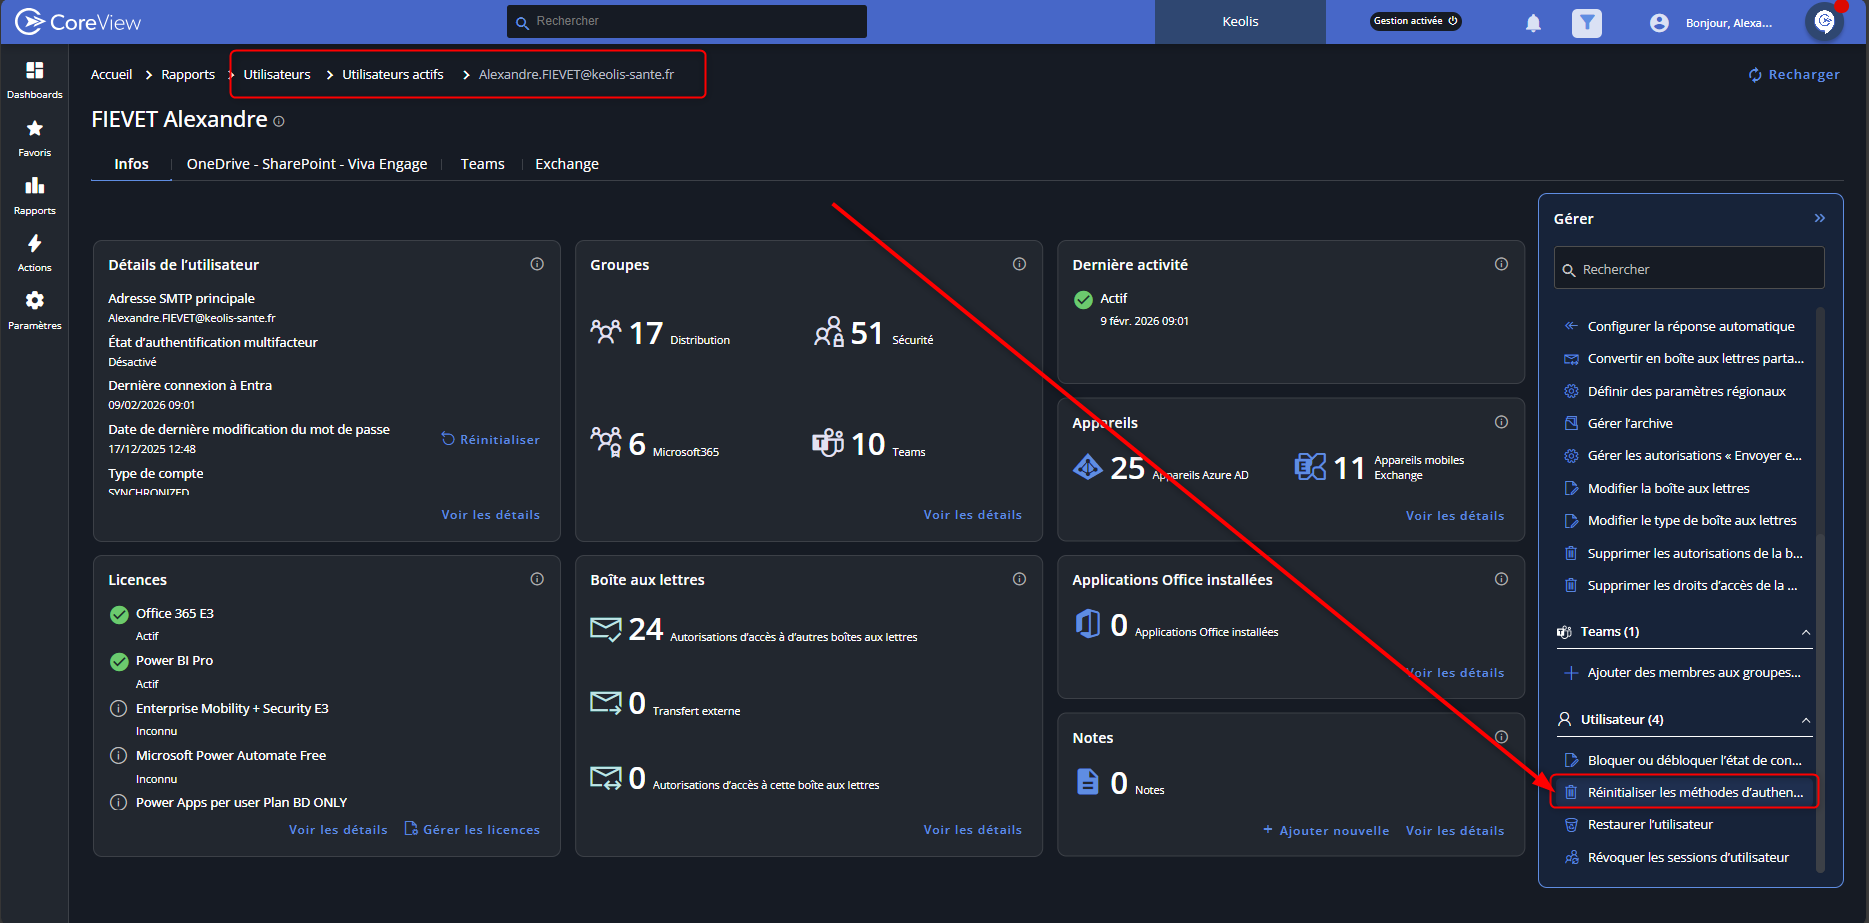
Task: View details of Boîte aux lettres card
Action: [973, 830]
